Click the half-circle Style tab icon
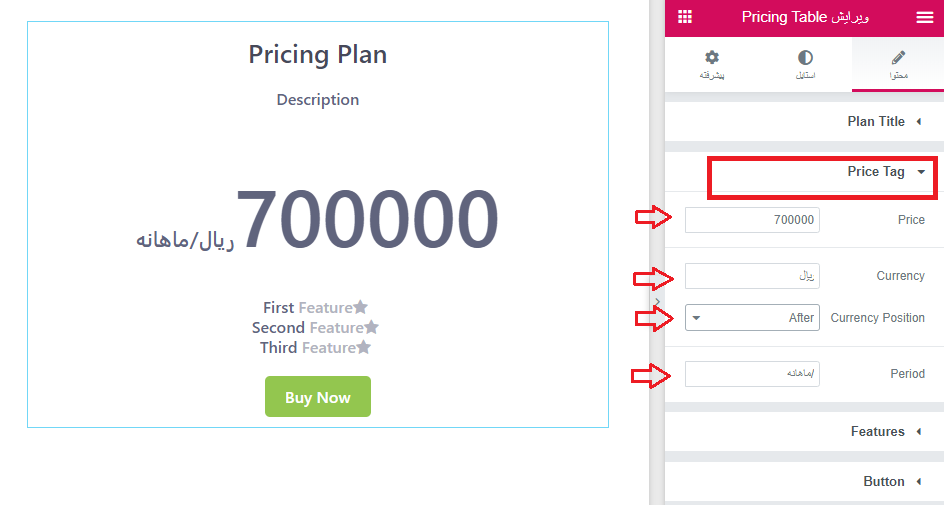This screenshot has height=505, width=944. 805,57
